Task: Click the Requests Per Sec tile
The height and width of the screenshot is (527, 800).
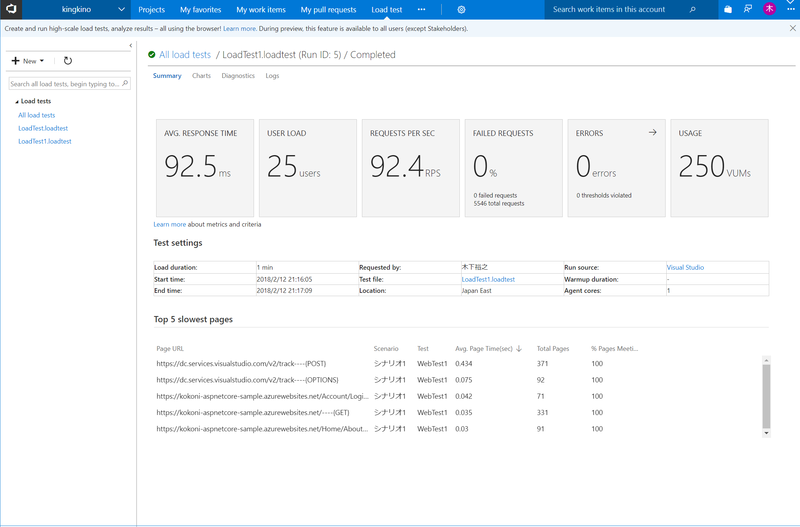Action: coord(411,168)
